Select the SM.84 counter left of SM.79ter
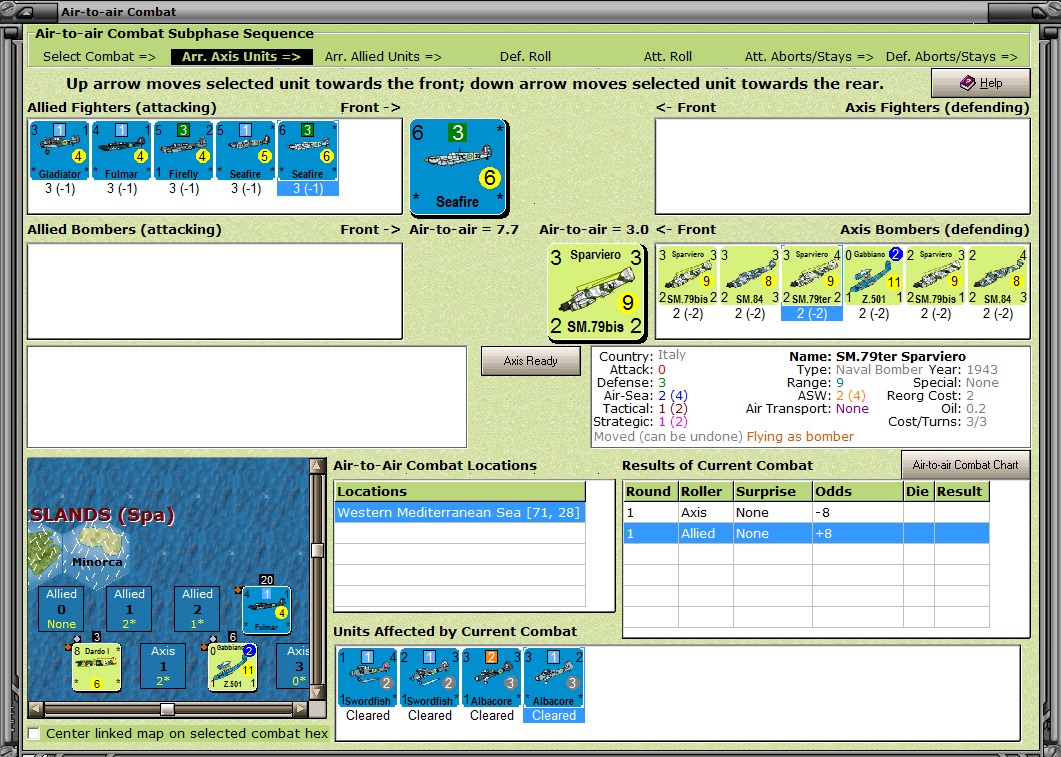 pyautogui.click(x=750, y=275)
